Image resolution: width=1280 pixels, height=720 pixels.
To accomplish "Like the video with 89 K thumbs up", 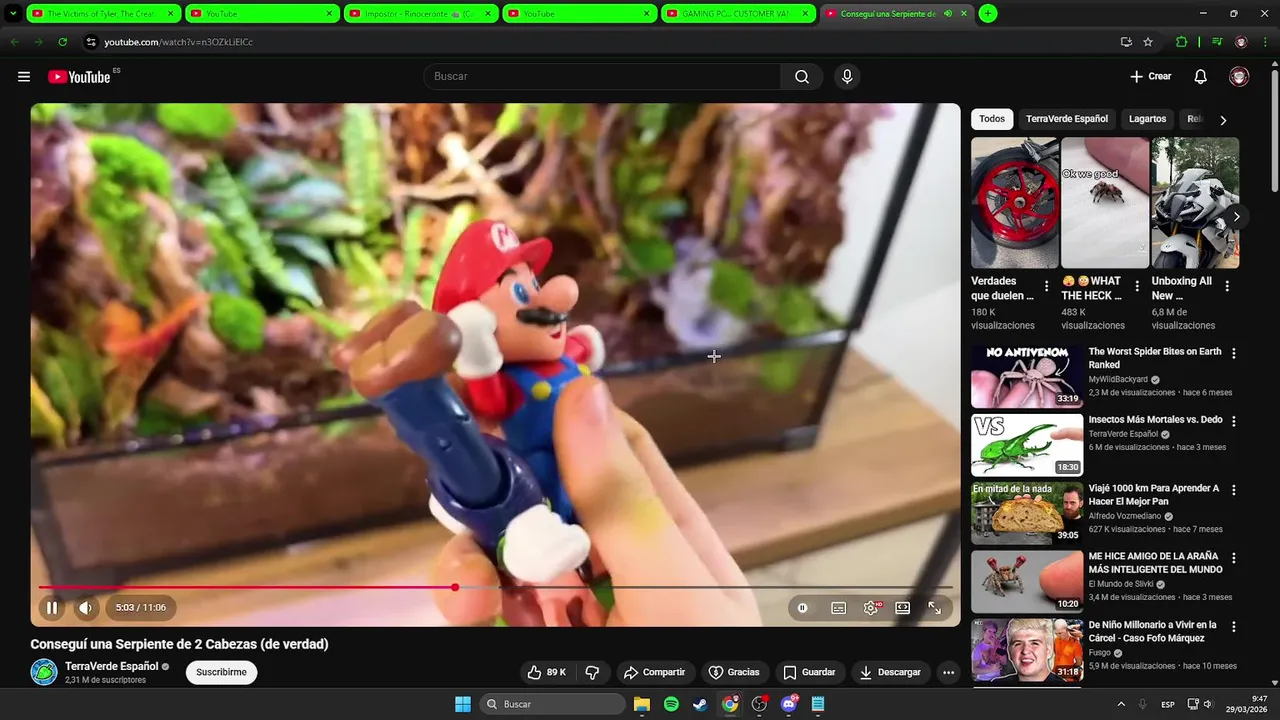I will tap(547, 672).
